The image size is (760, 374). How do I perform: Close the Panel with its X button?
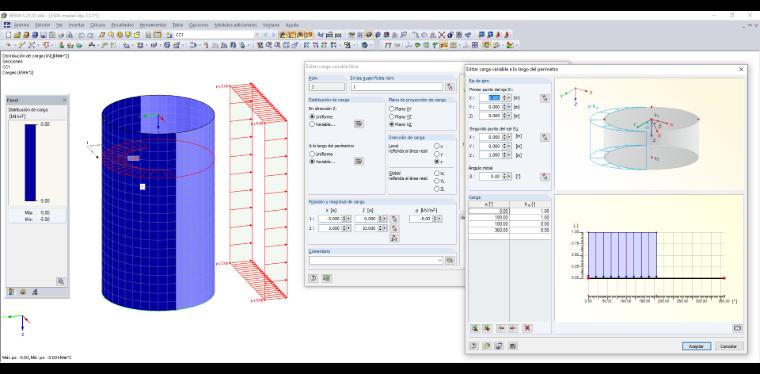65,100
